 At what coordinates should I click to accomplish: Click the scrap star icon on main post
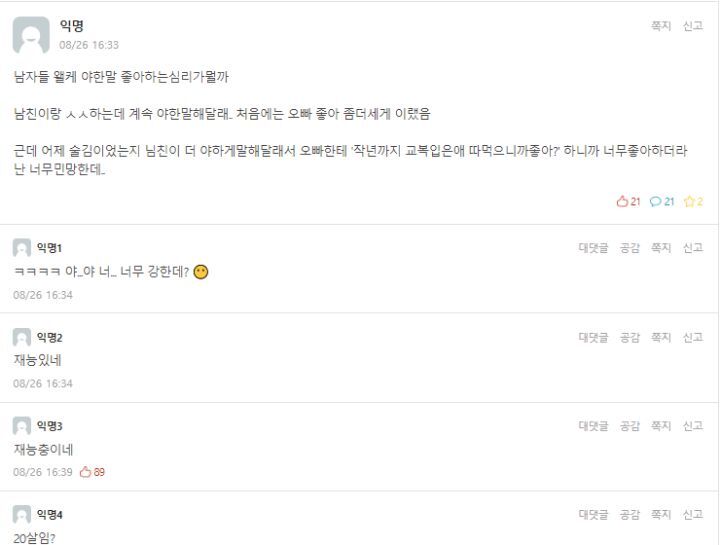[690, 201]
